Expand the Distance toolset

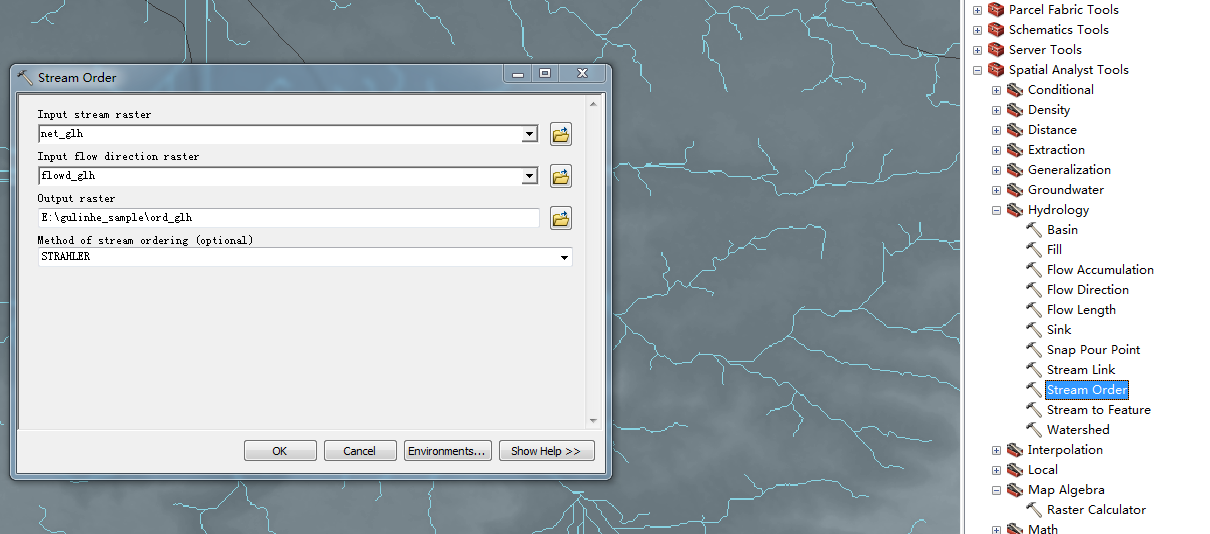tap(996, 130)
